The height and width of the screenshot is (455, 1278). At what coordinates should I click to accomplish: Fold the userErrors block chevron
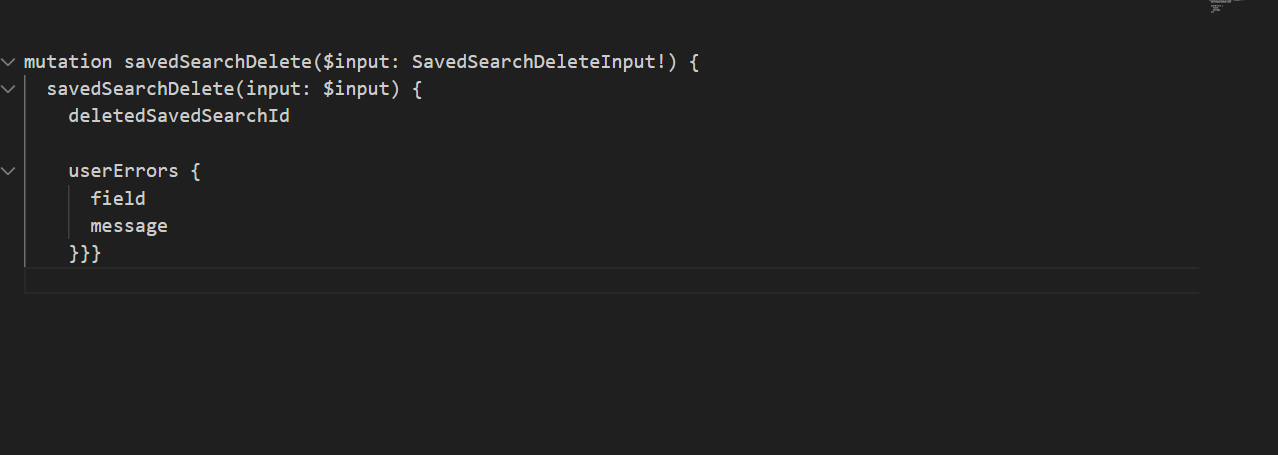click(x=8, y=171)
